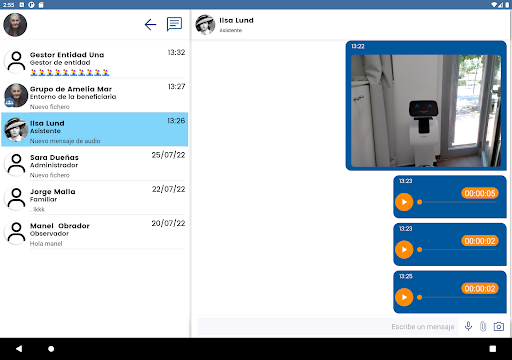Focus the Escribe un mensaje input field
The height and width of the screenshot is (360, 512).
coord(327,327)
